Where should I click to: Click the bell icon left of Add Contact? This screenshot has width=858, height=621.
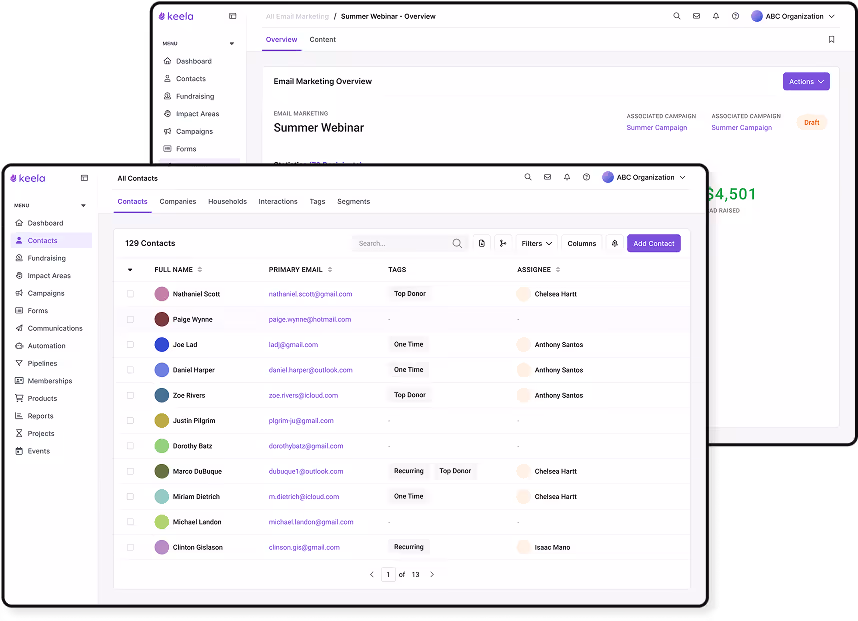tap(614, 243)
